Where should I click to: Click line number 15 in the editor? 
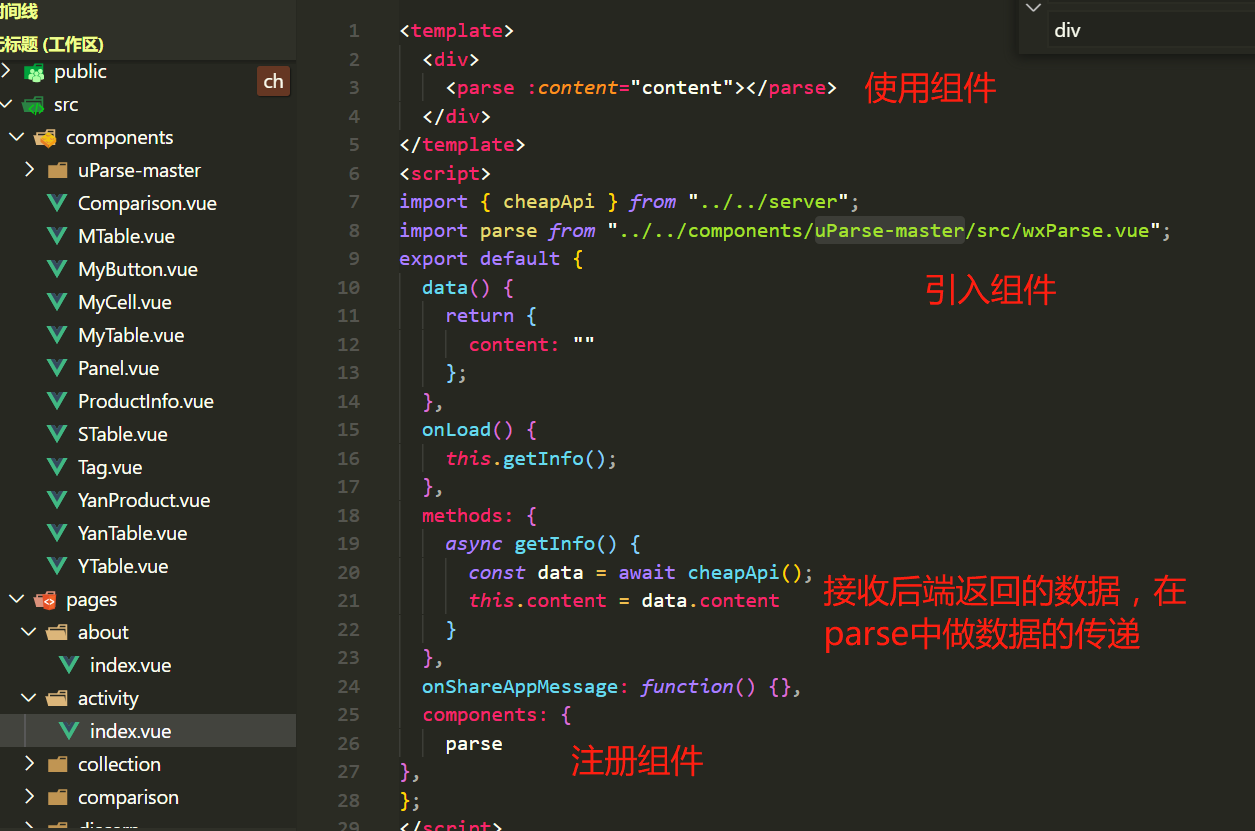pyautogui.click(x=347, y=429)
